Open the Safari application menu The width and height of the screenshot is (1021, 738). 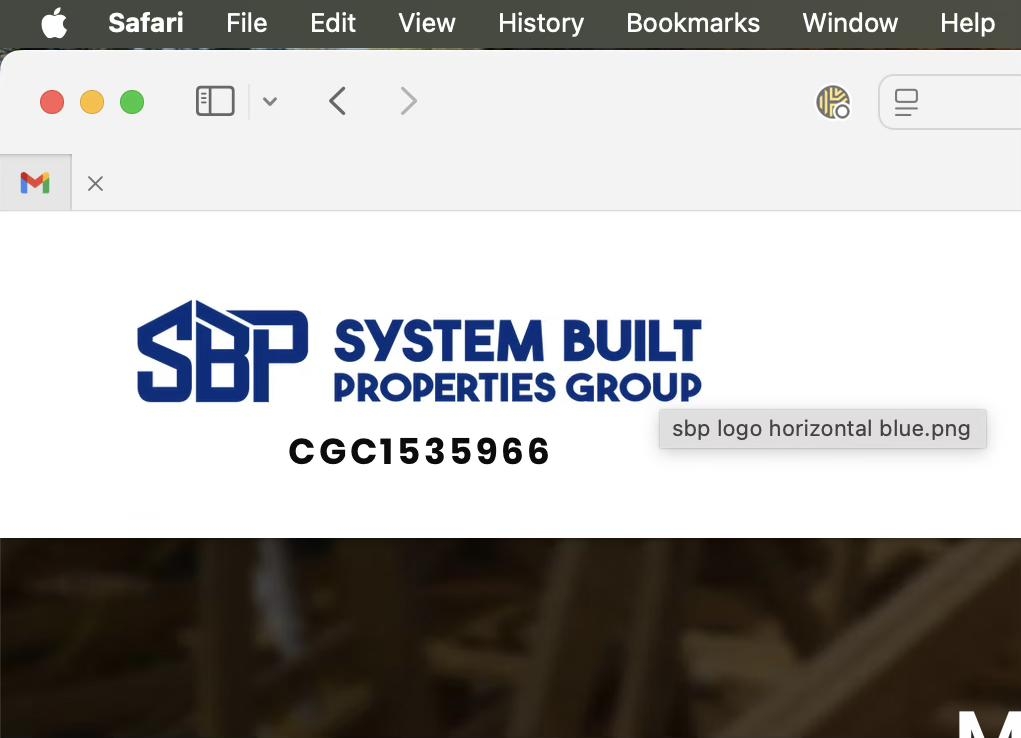click(x=146, y=23)
